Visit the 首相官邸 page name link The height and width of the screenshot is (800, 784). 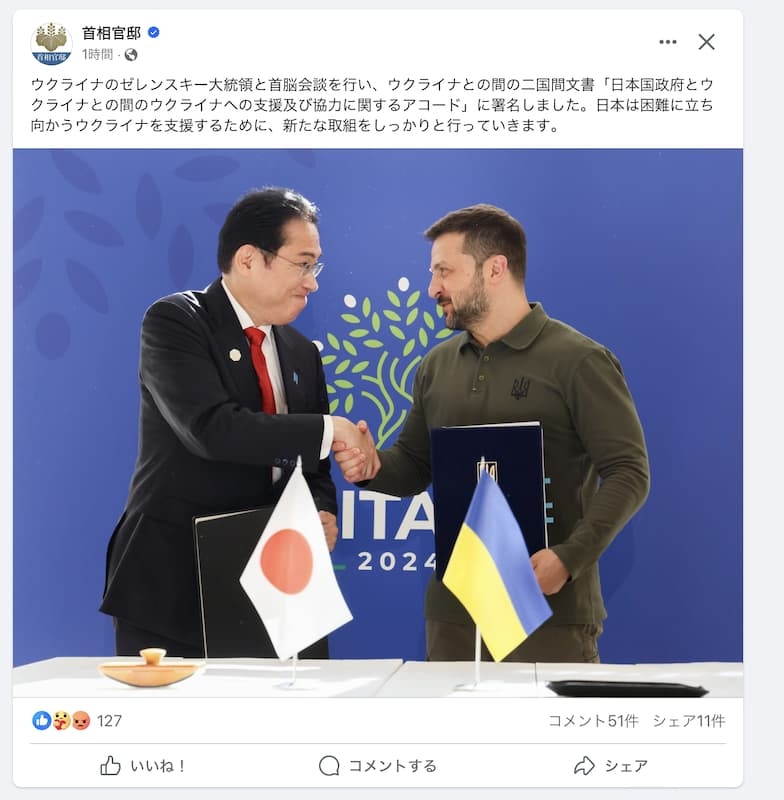tap(111, 33)
